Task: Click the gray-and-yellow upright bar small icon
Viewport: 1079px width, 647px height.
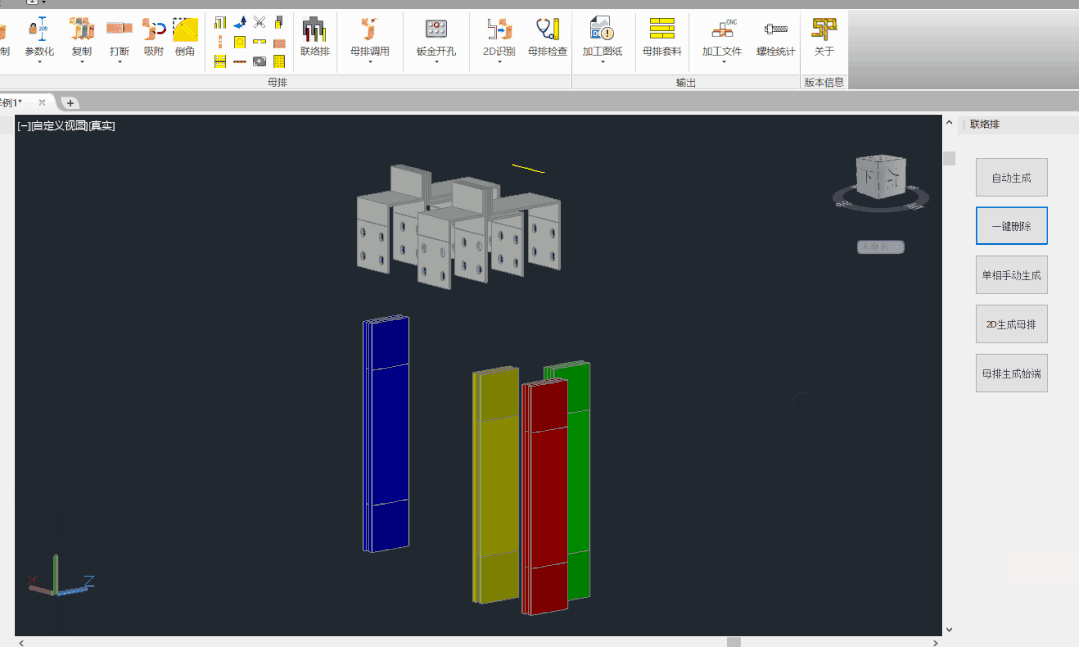Action: (279, 23)
